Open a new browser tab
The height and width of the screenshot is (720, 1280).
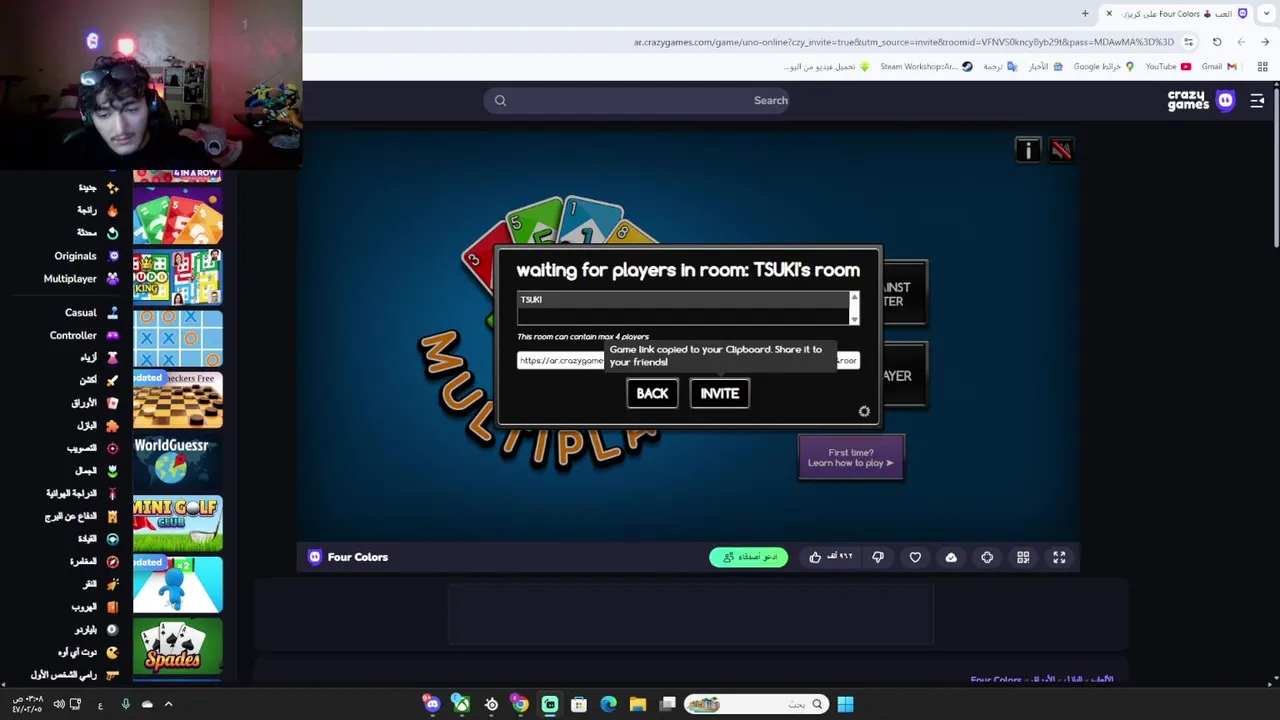click(1085, 14)
